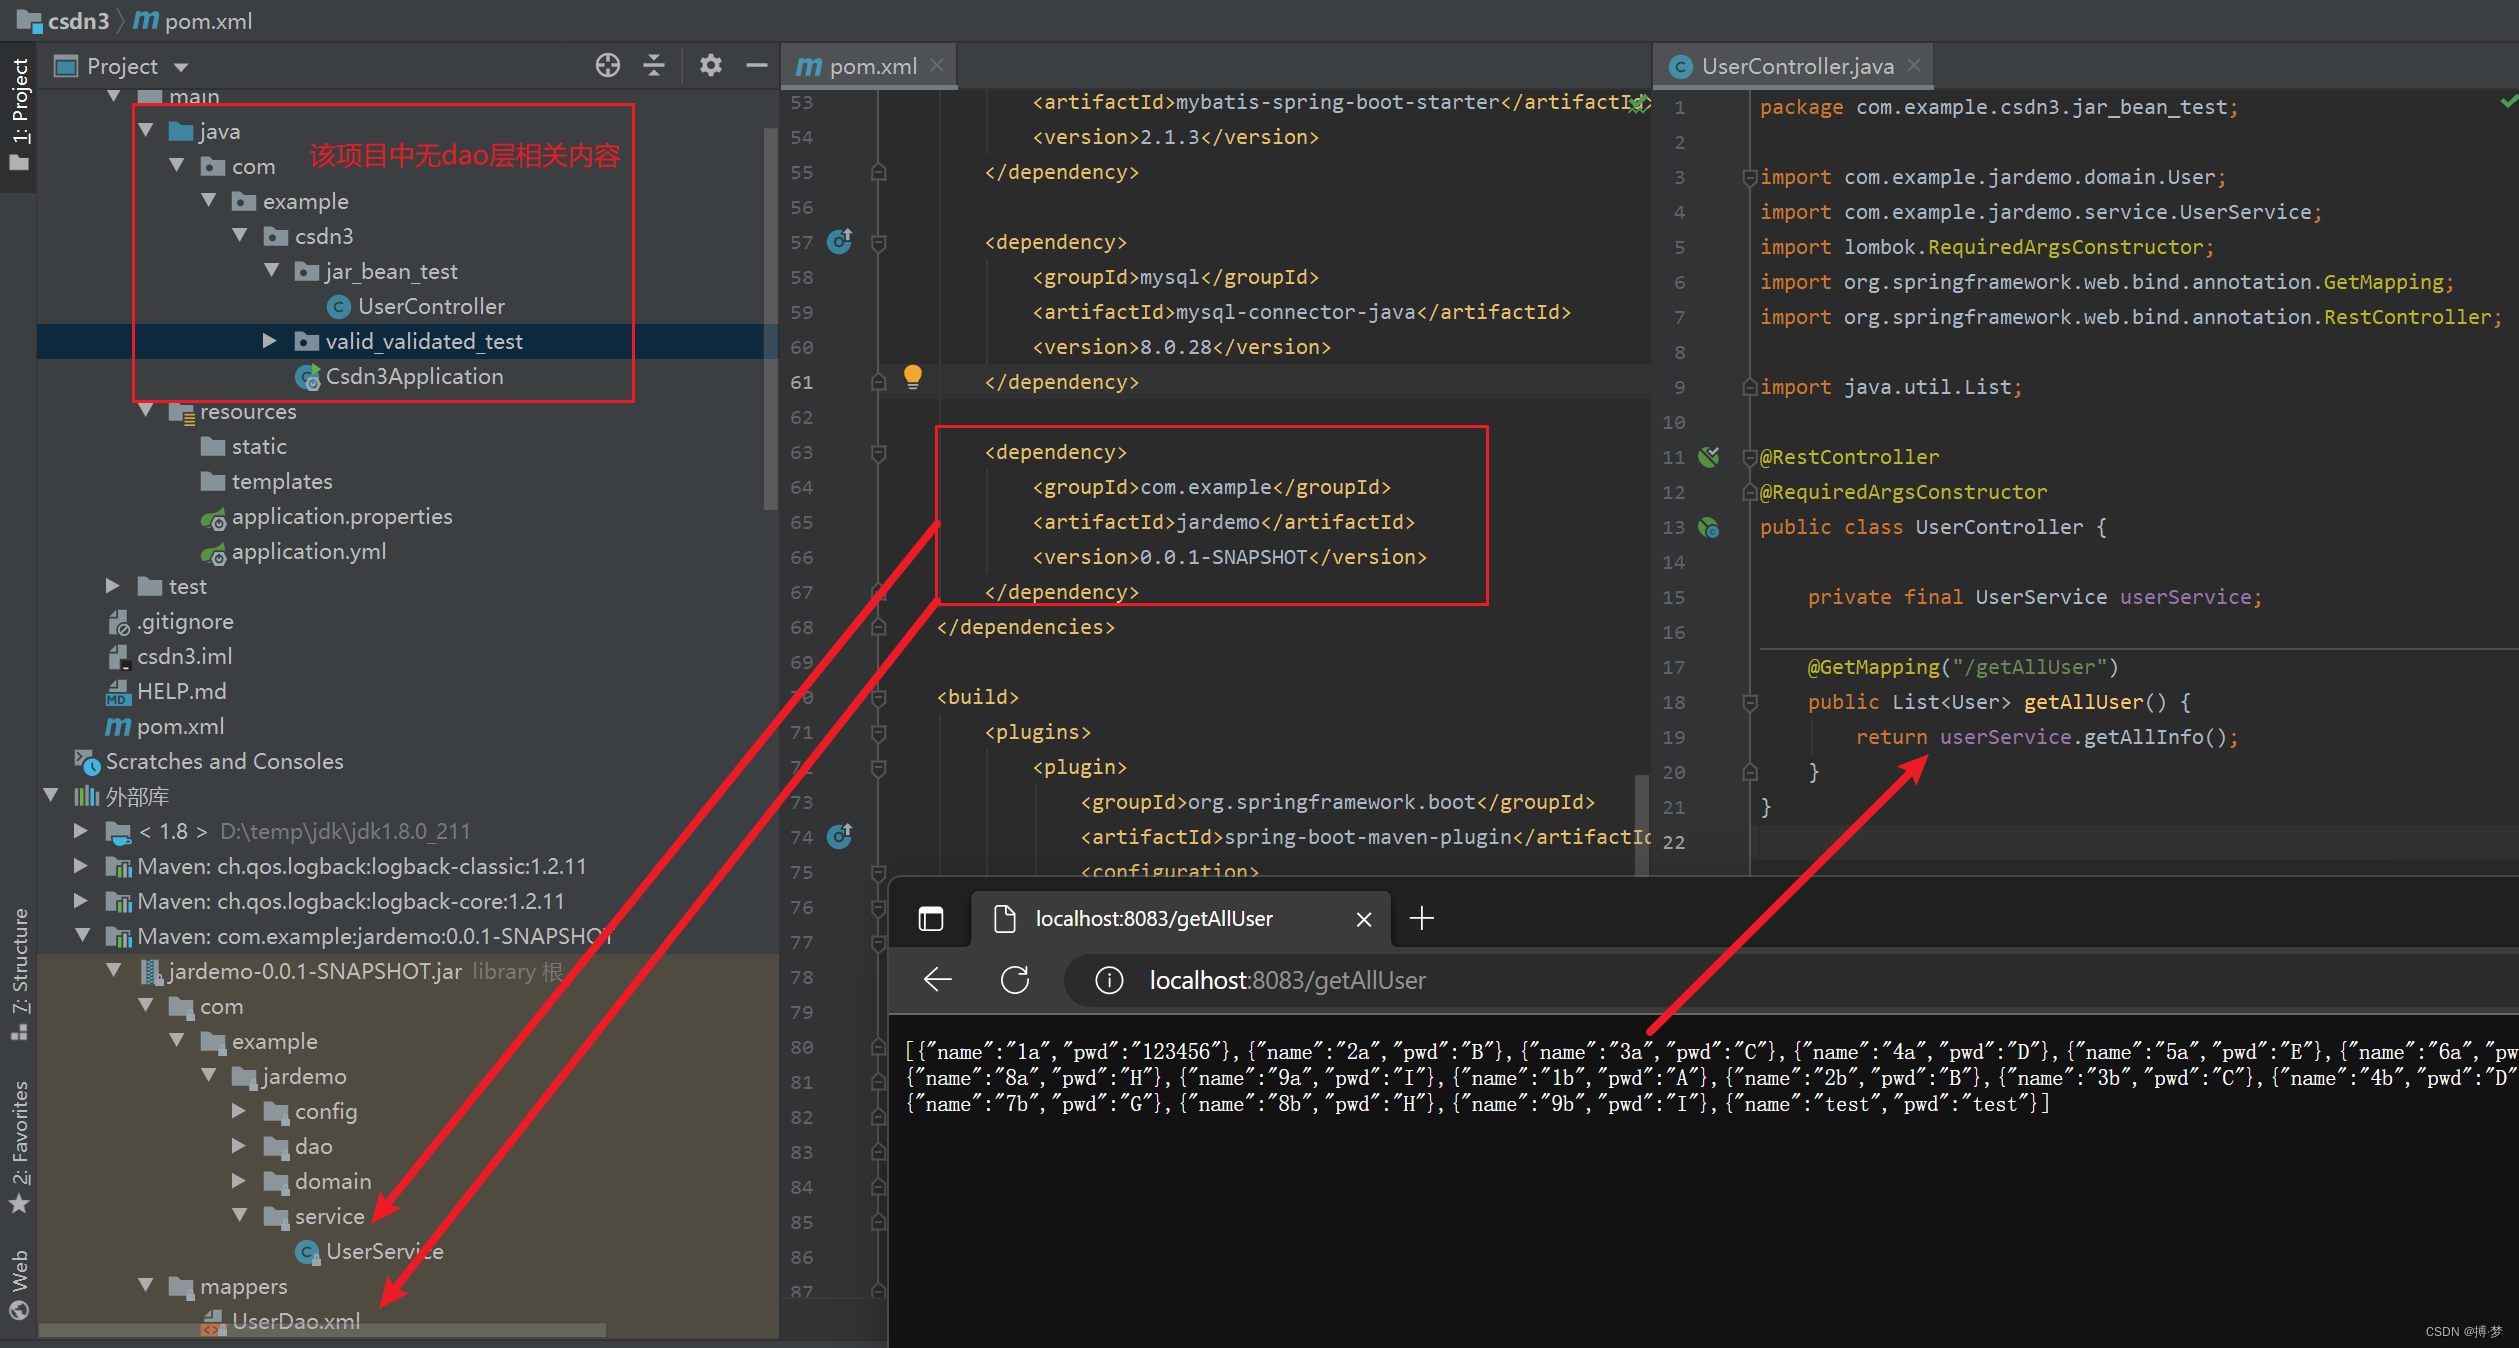The width and height of the screenshot is (2519, 1348).
Task: Select .gitignore file in tree
Action: point(170,621)
